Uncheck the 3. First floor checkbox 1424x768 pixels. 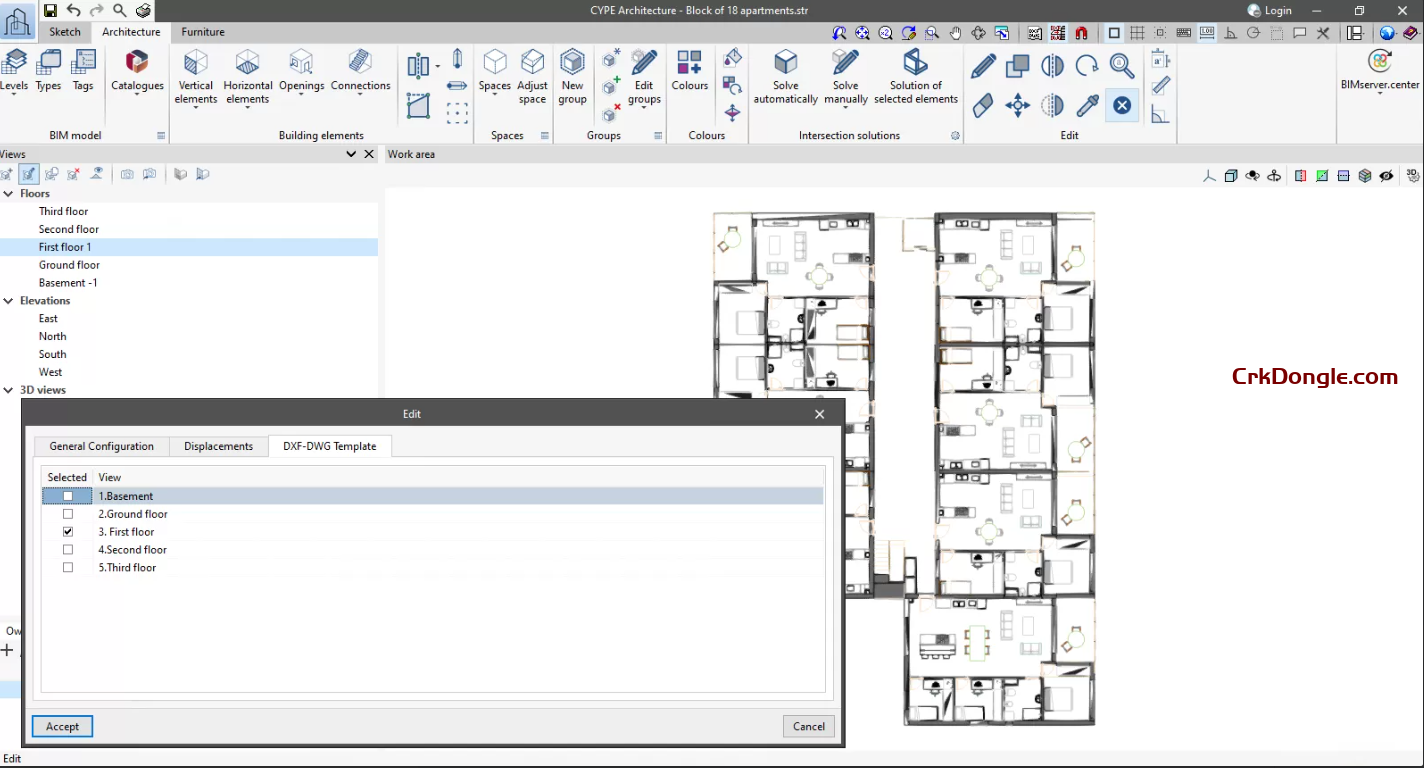(x=67, y=531)
